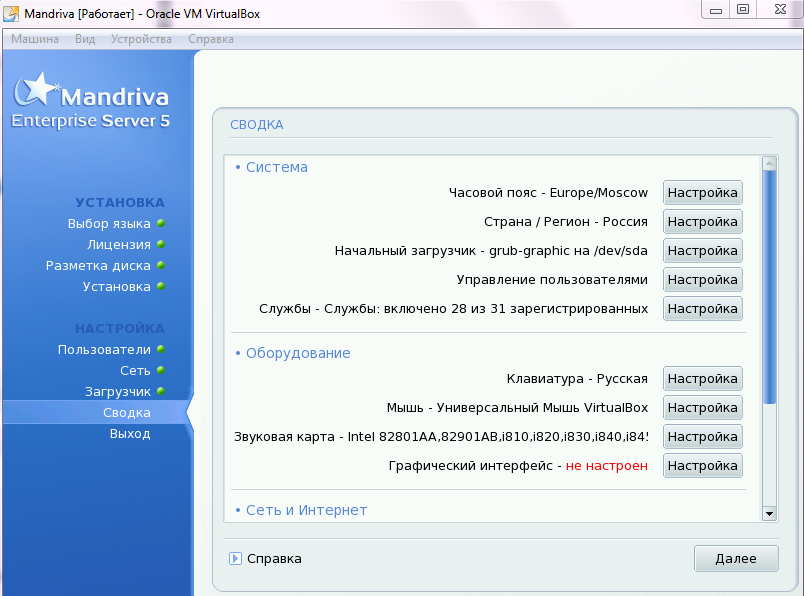Select Выход step in sidebar
804x596 pixels.
click(x=130, y=434)
